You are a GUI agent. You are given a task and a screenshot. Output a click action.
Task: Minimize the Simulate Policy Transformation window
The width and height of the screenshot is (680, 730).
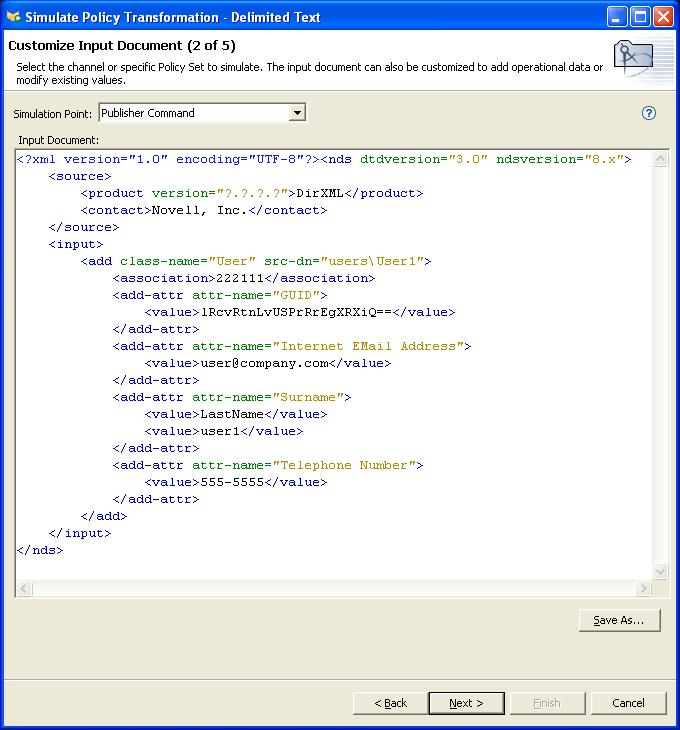pos(617,17)
